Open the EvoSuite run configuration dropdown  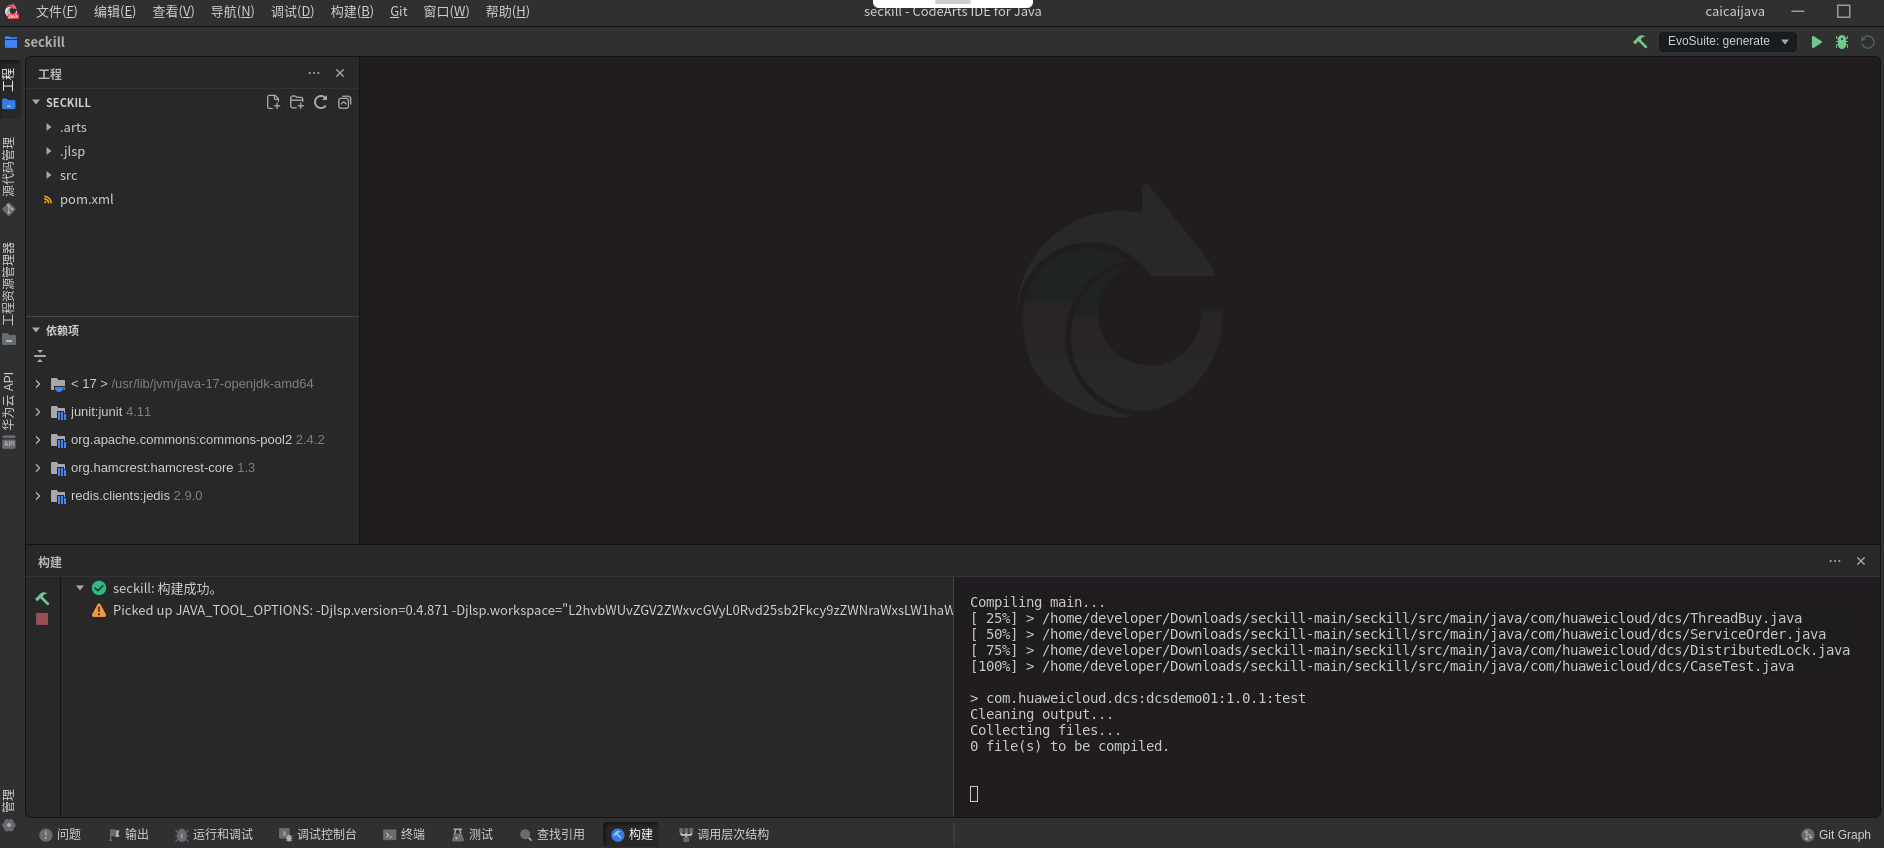tap(1728, 41)
